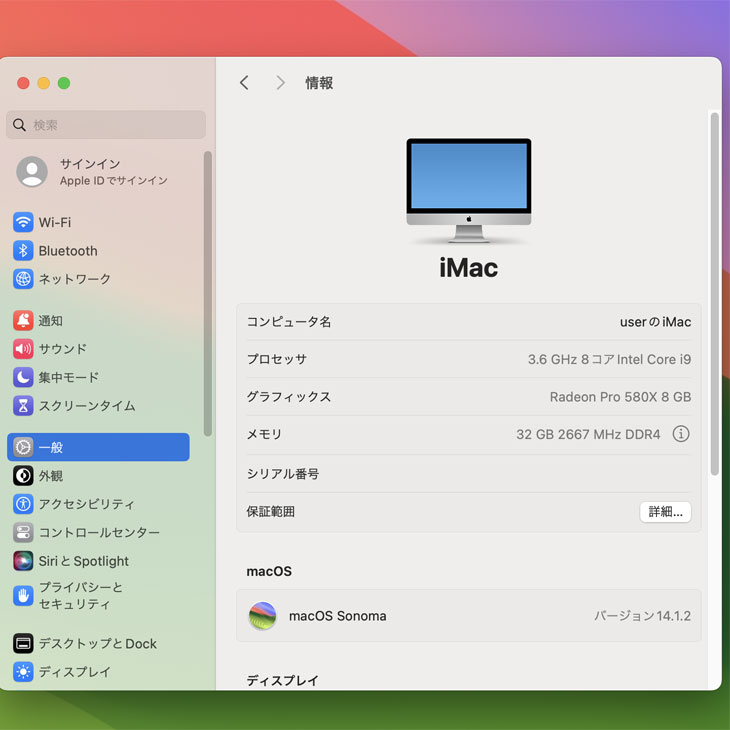Go to コントロールセンター settings
730x730 pixels.
tap(98, 533)
